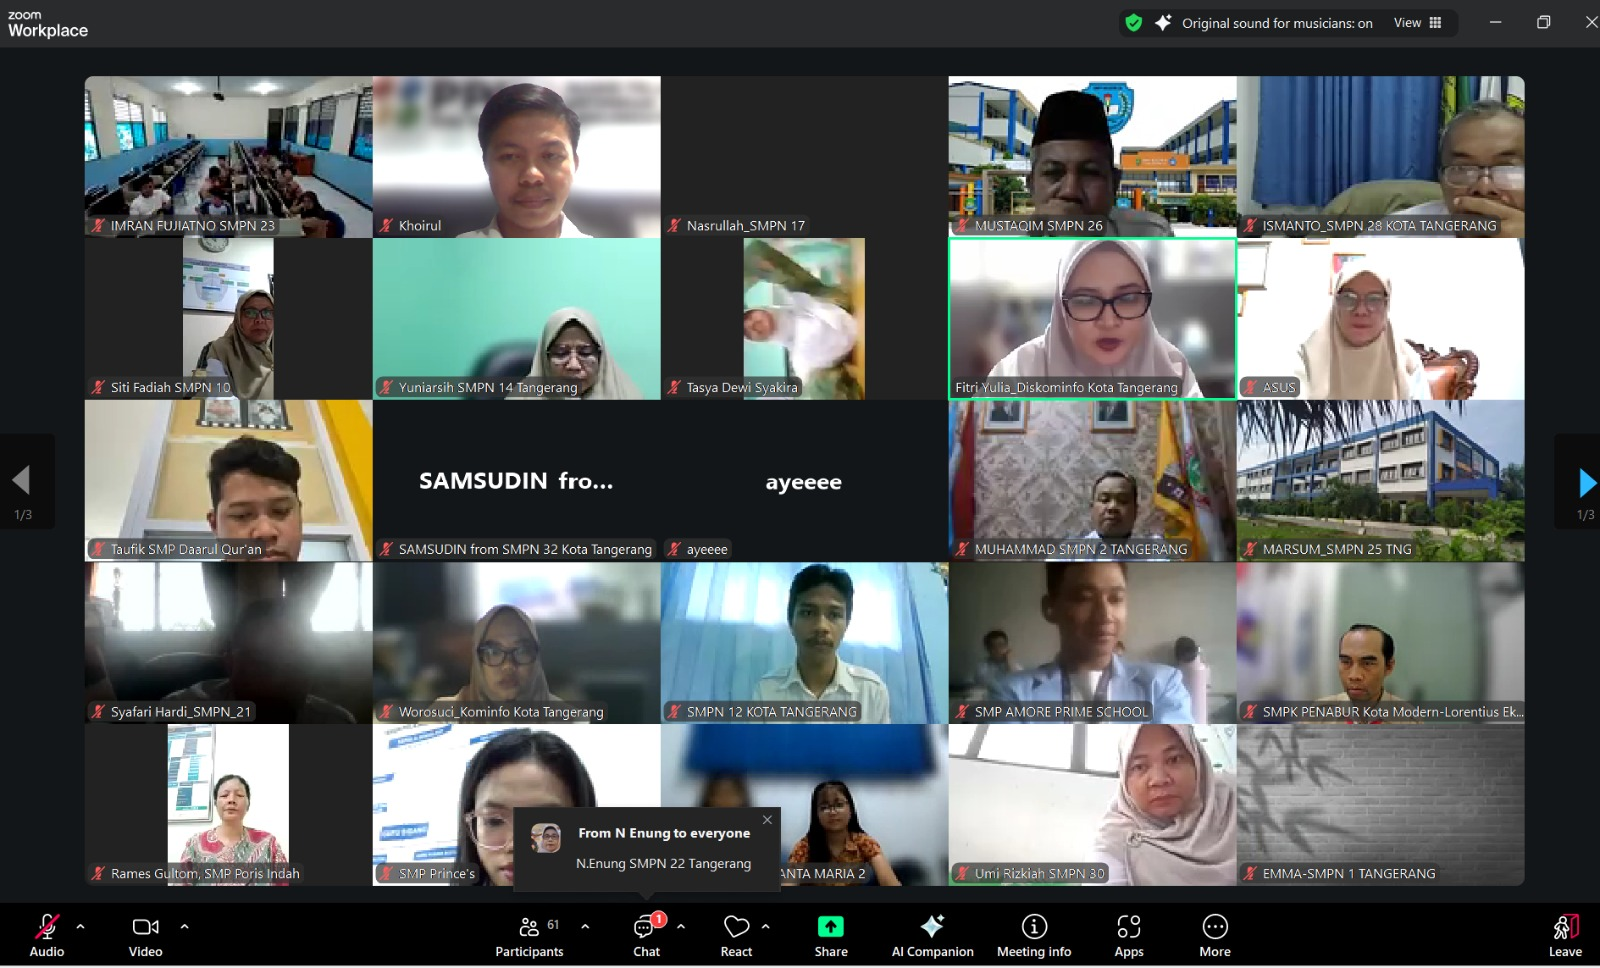The height and width of the screenshot is (968, 1600).
Task: Show Meeting info
Action: 1033,936
